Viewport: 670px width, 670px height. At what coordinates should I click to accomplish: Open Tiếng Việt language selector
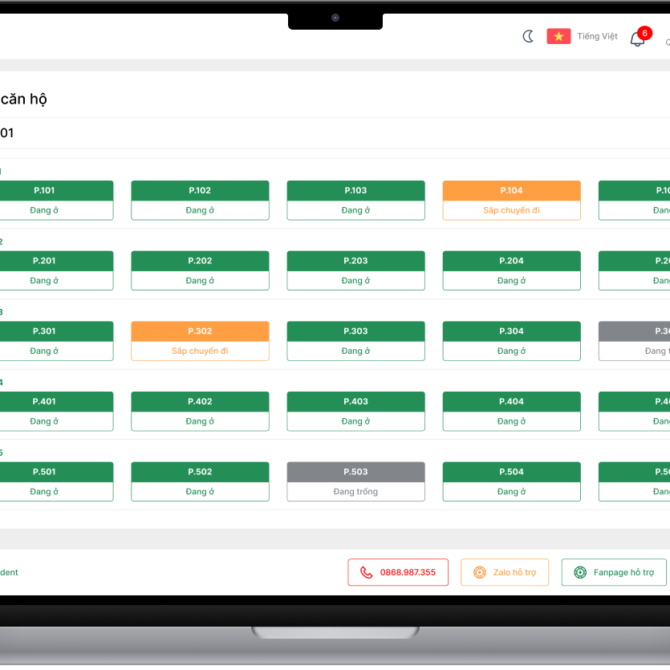597,37
